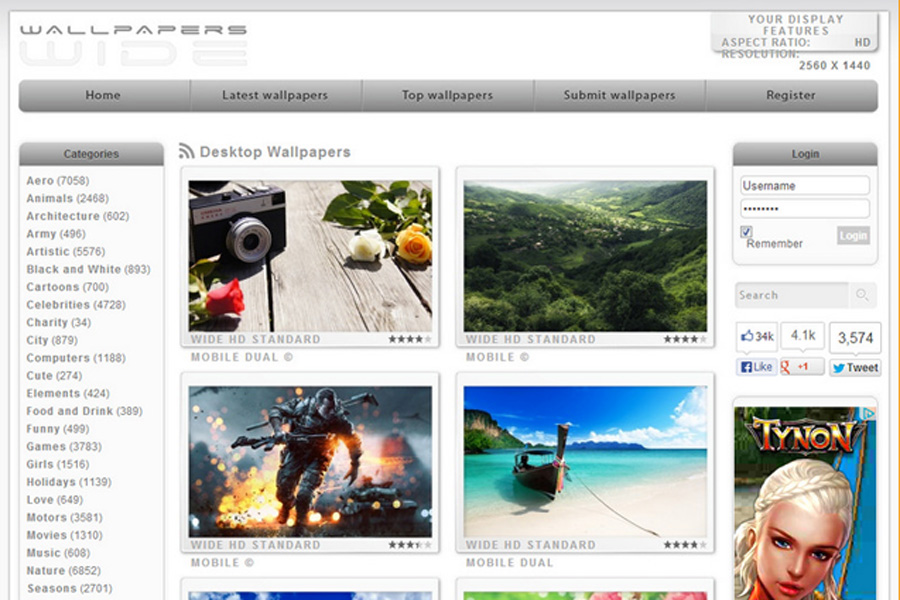Click the Twitter Tweet button
900x600 pixels.
tap(855, 367)
